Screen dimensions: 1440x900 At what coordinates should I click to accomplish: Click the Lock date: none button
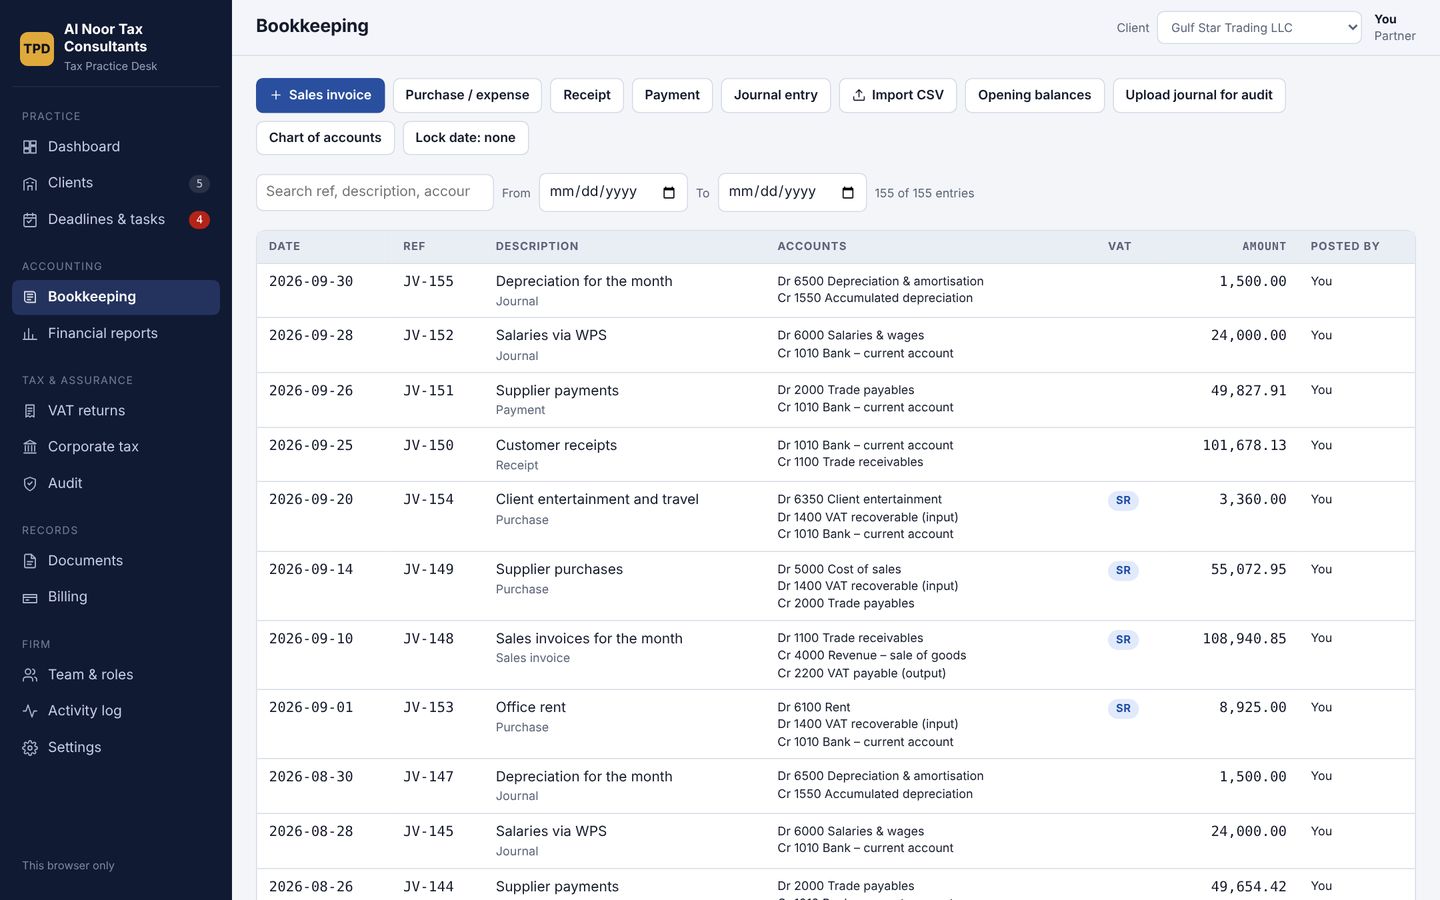click(x=466, y=138)
